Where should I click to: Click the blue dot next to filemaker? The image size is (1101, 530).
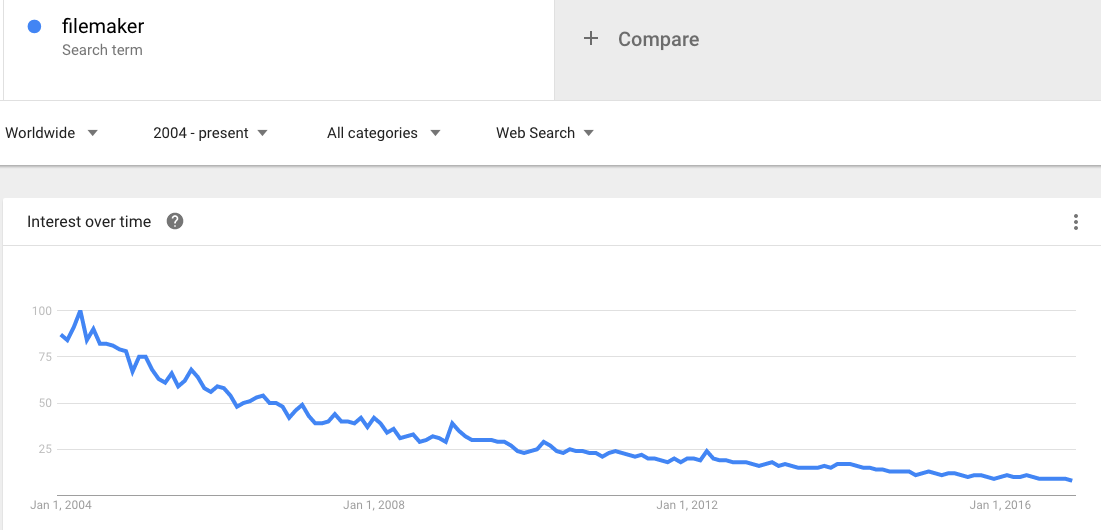pyautogui.click(x=34, y=27)
